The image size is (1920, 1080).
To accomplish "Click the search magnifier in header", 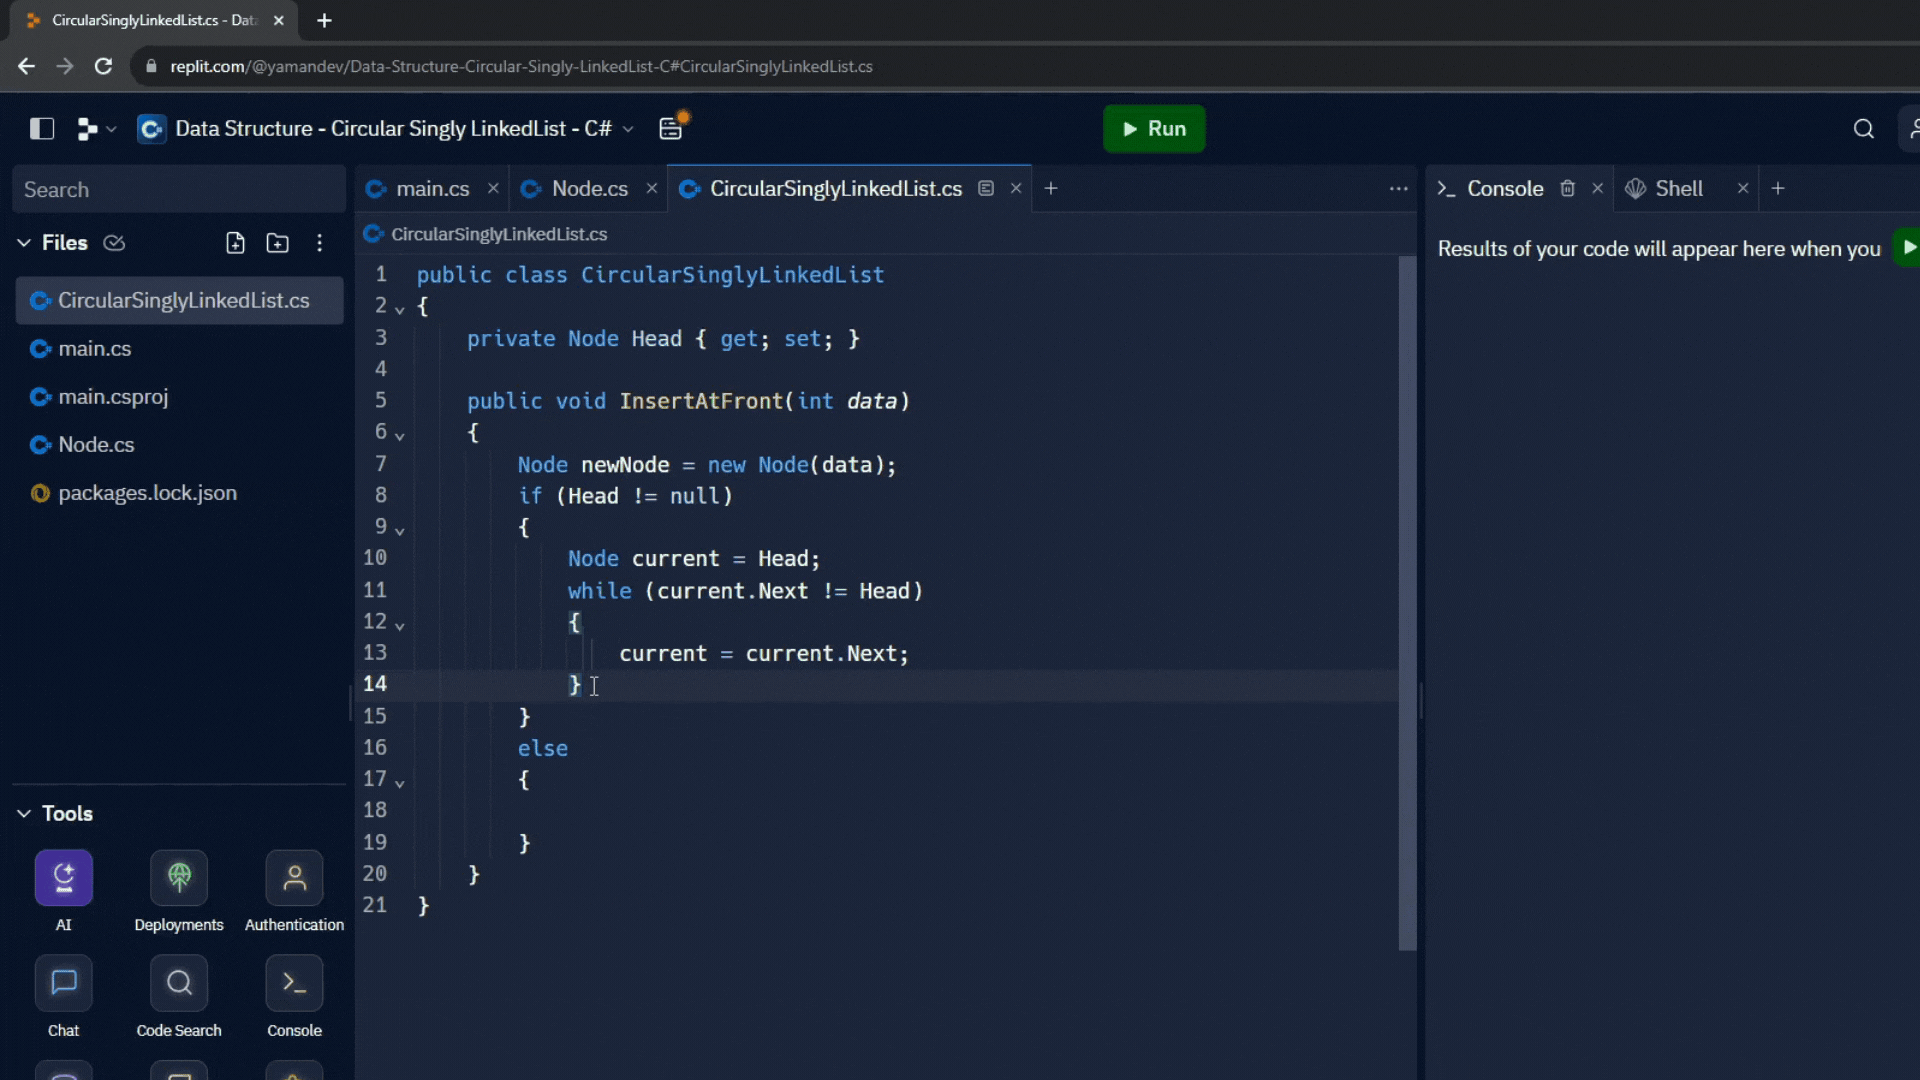I will tap(1863, 129).
